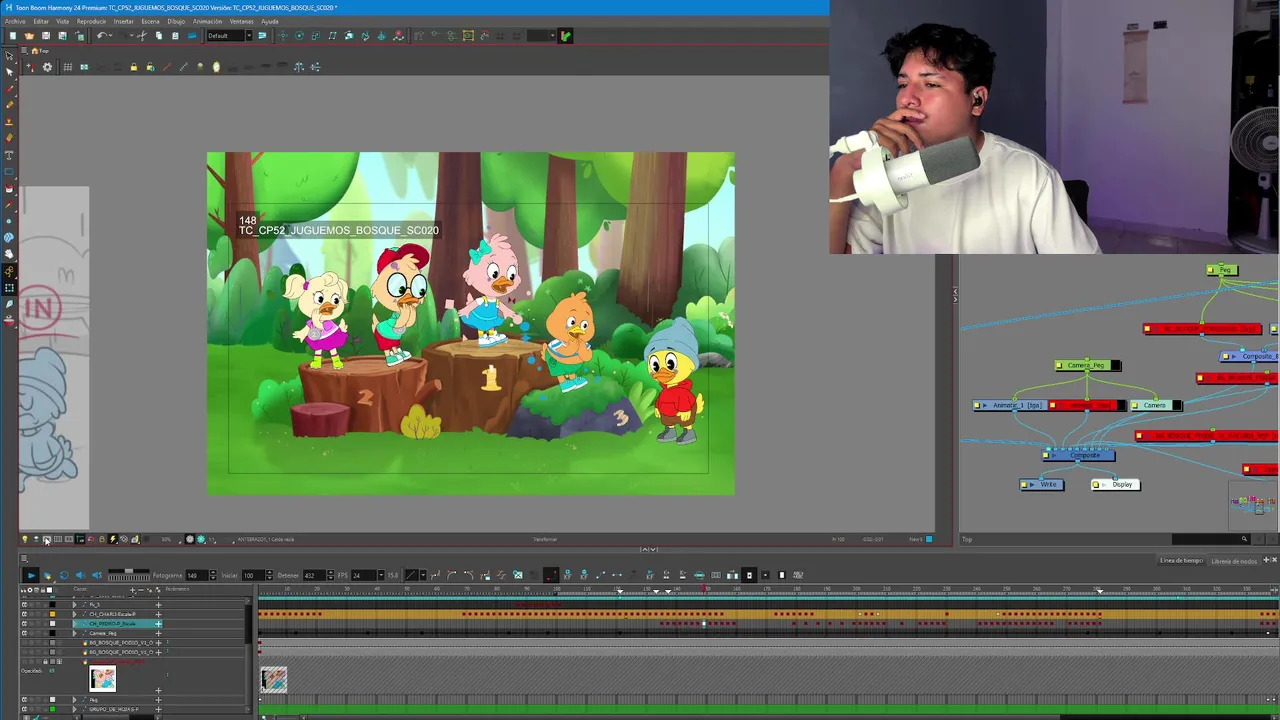Screen dimensions: 1280x720
Task: Click the orange color swatch of CH_CHARI layer
Action: coord(52,614)
